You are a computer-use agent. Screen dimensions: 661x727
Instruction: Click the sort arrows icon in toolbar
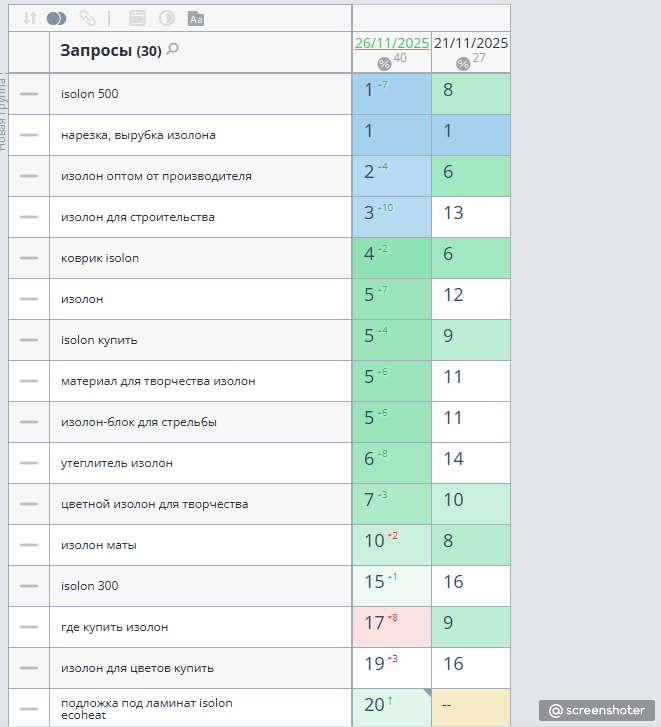[30, 19]
